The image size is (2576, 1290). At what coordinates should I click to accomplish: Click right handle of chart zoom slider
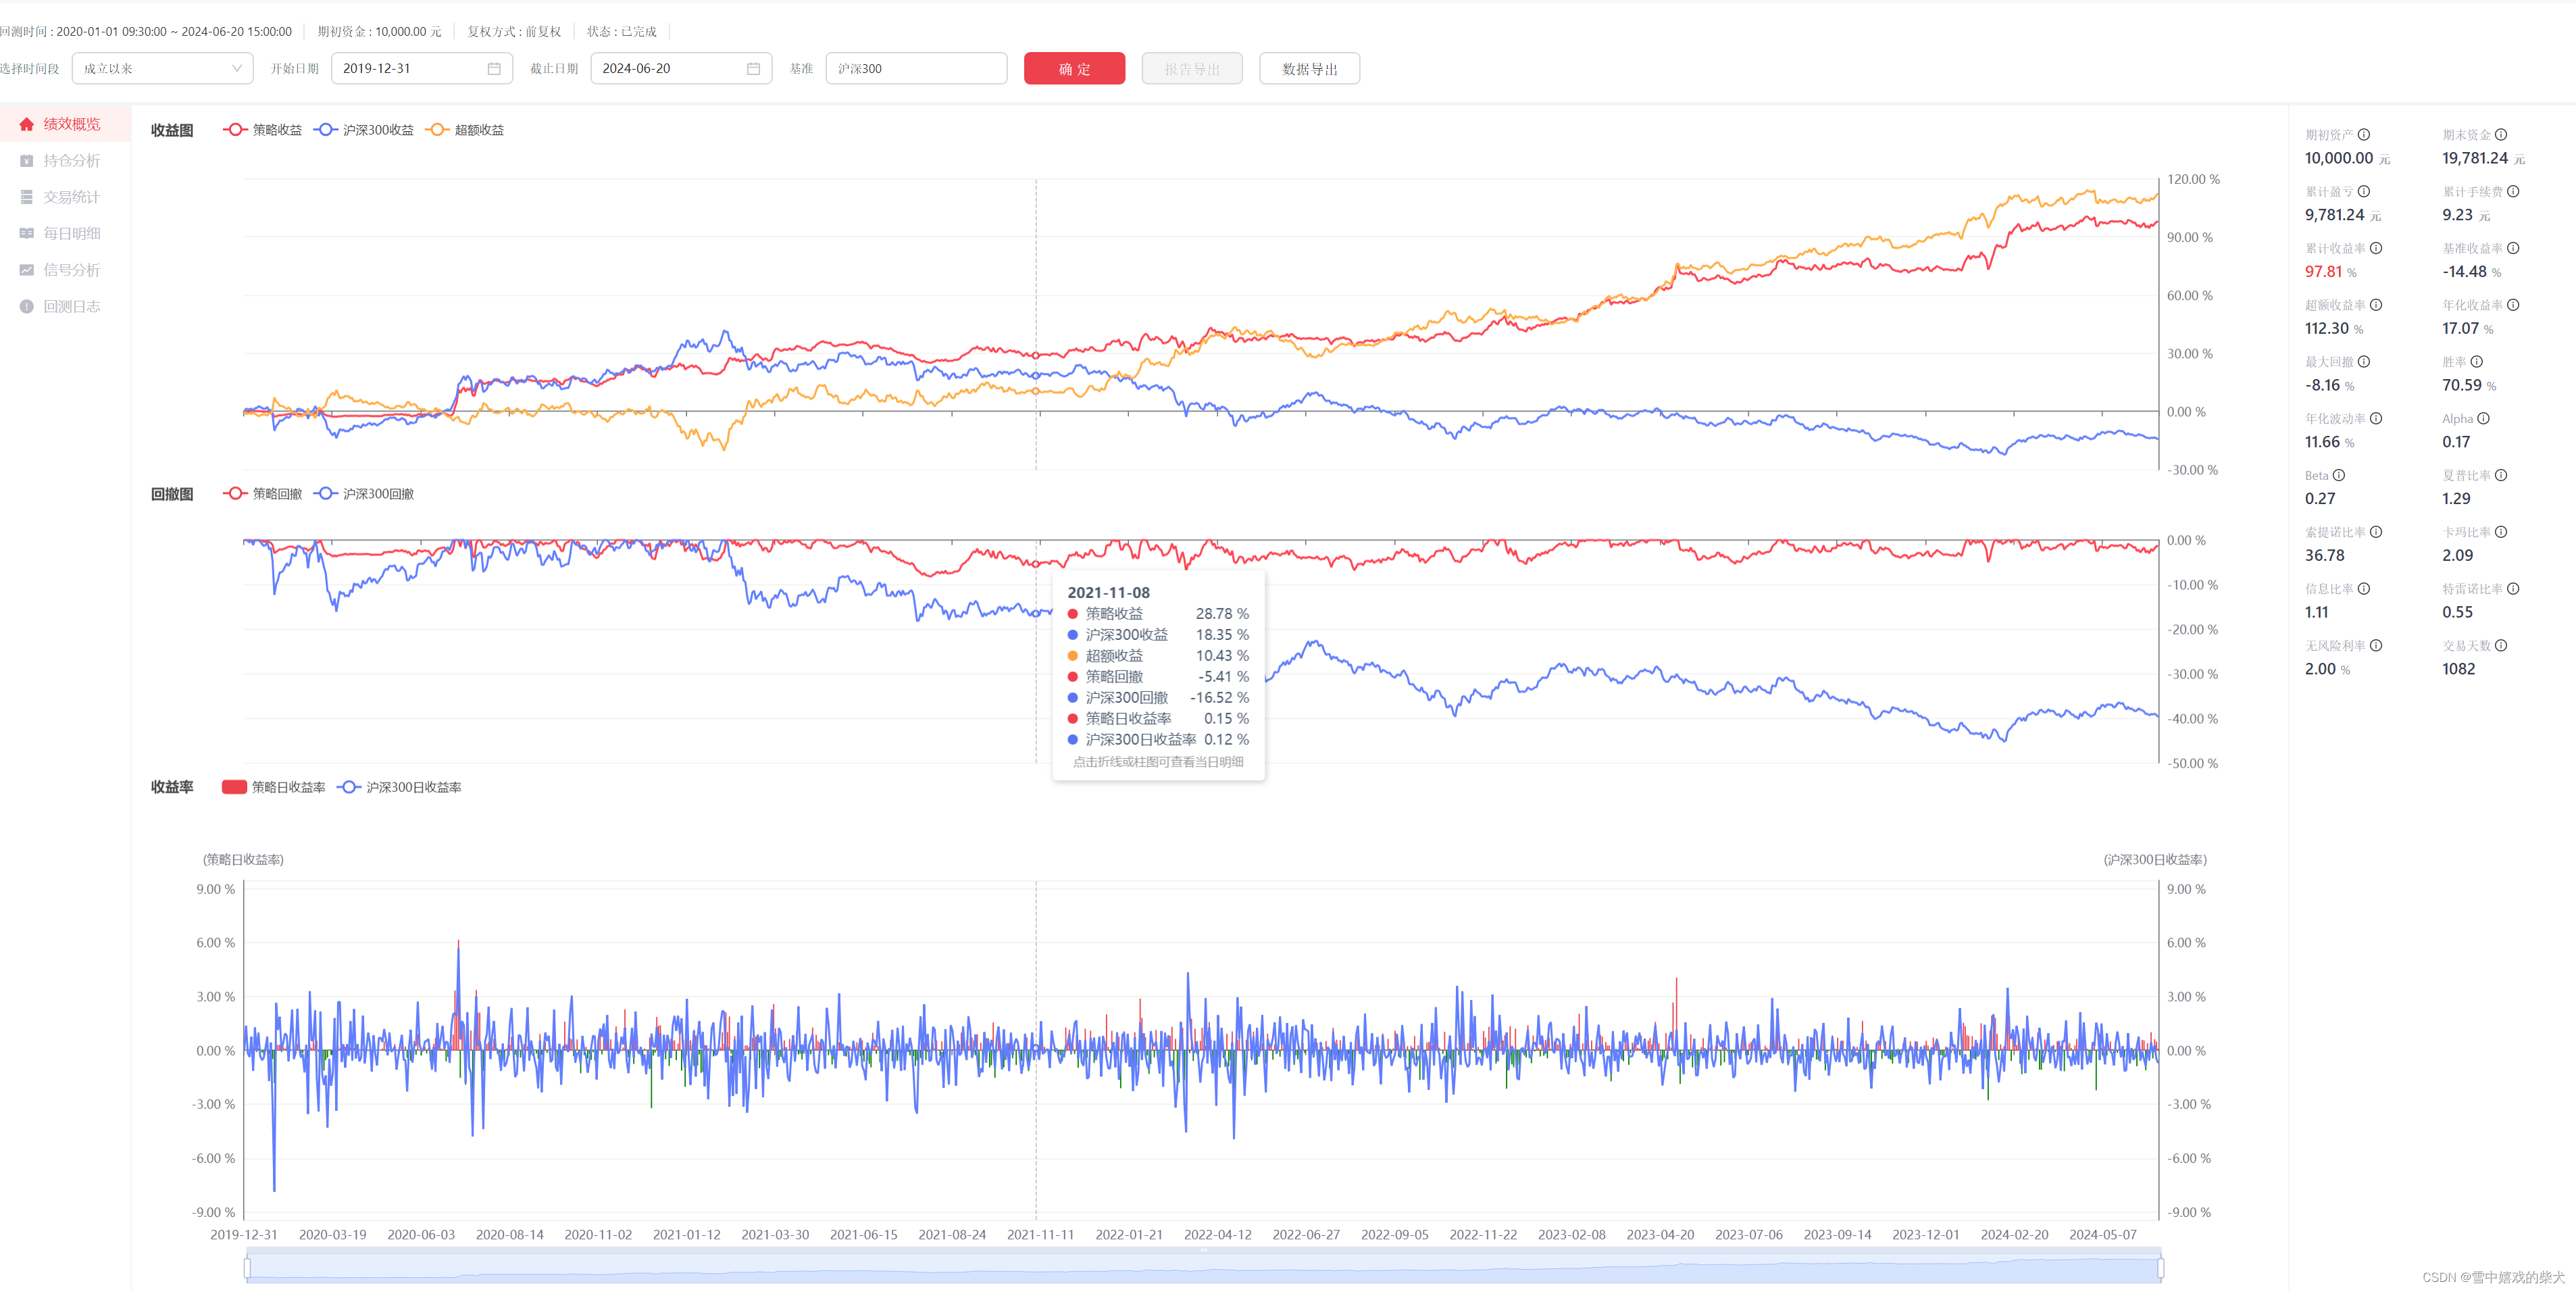[x=2161, y=1268]
